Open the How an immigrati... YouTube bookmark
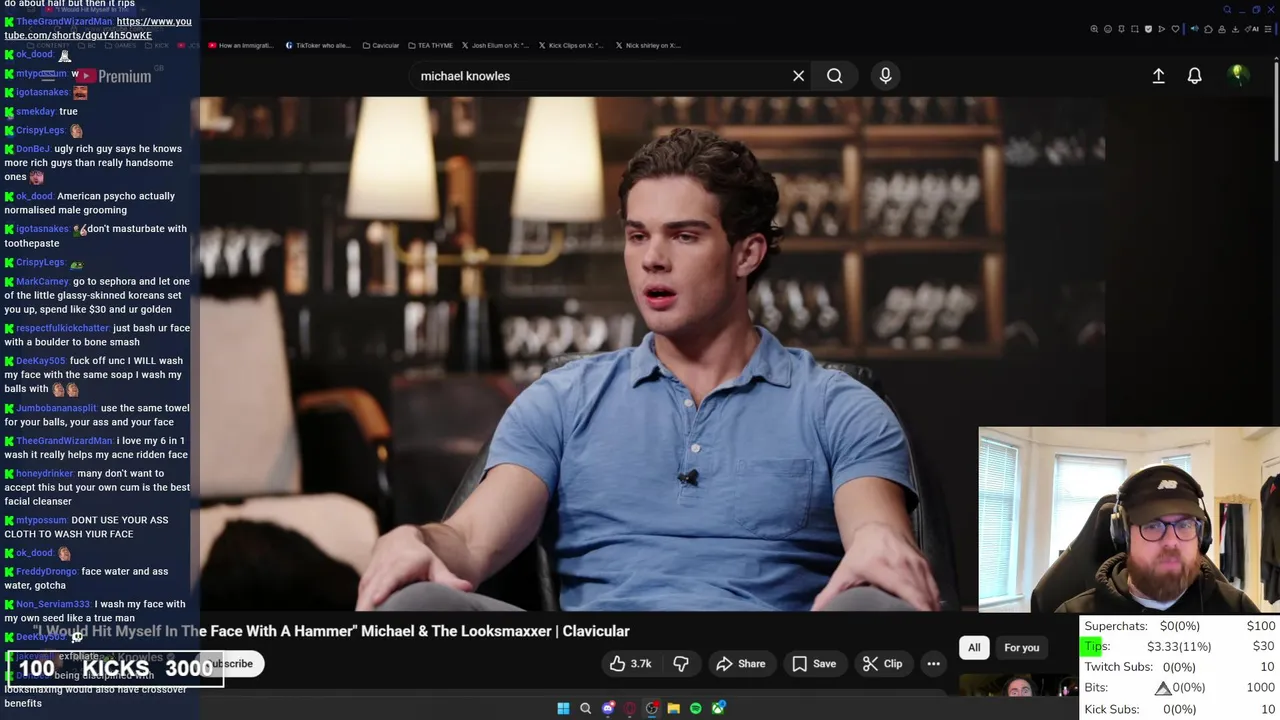The image size is (1280, 720). pos(240,45)
